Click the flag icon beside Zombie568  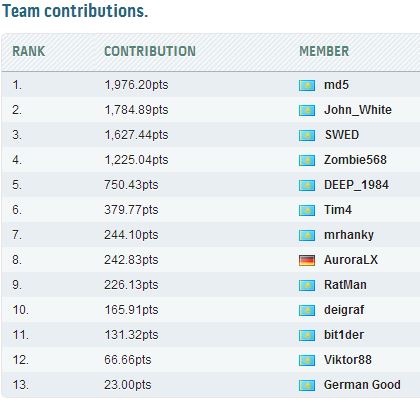[307, 160]
